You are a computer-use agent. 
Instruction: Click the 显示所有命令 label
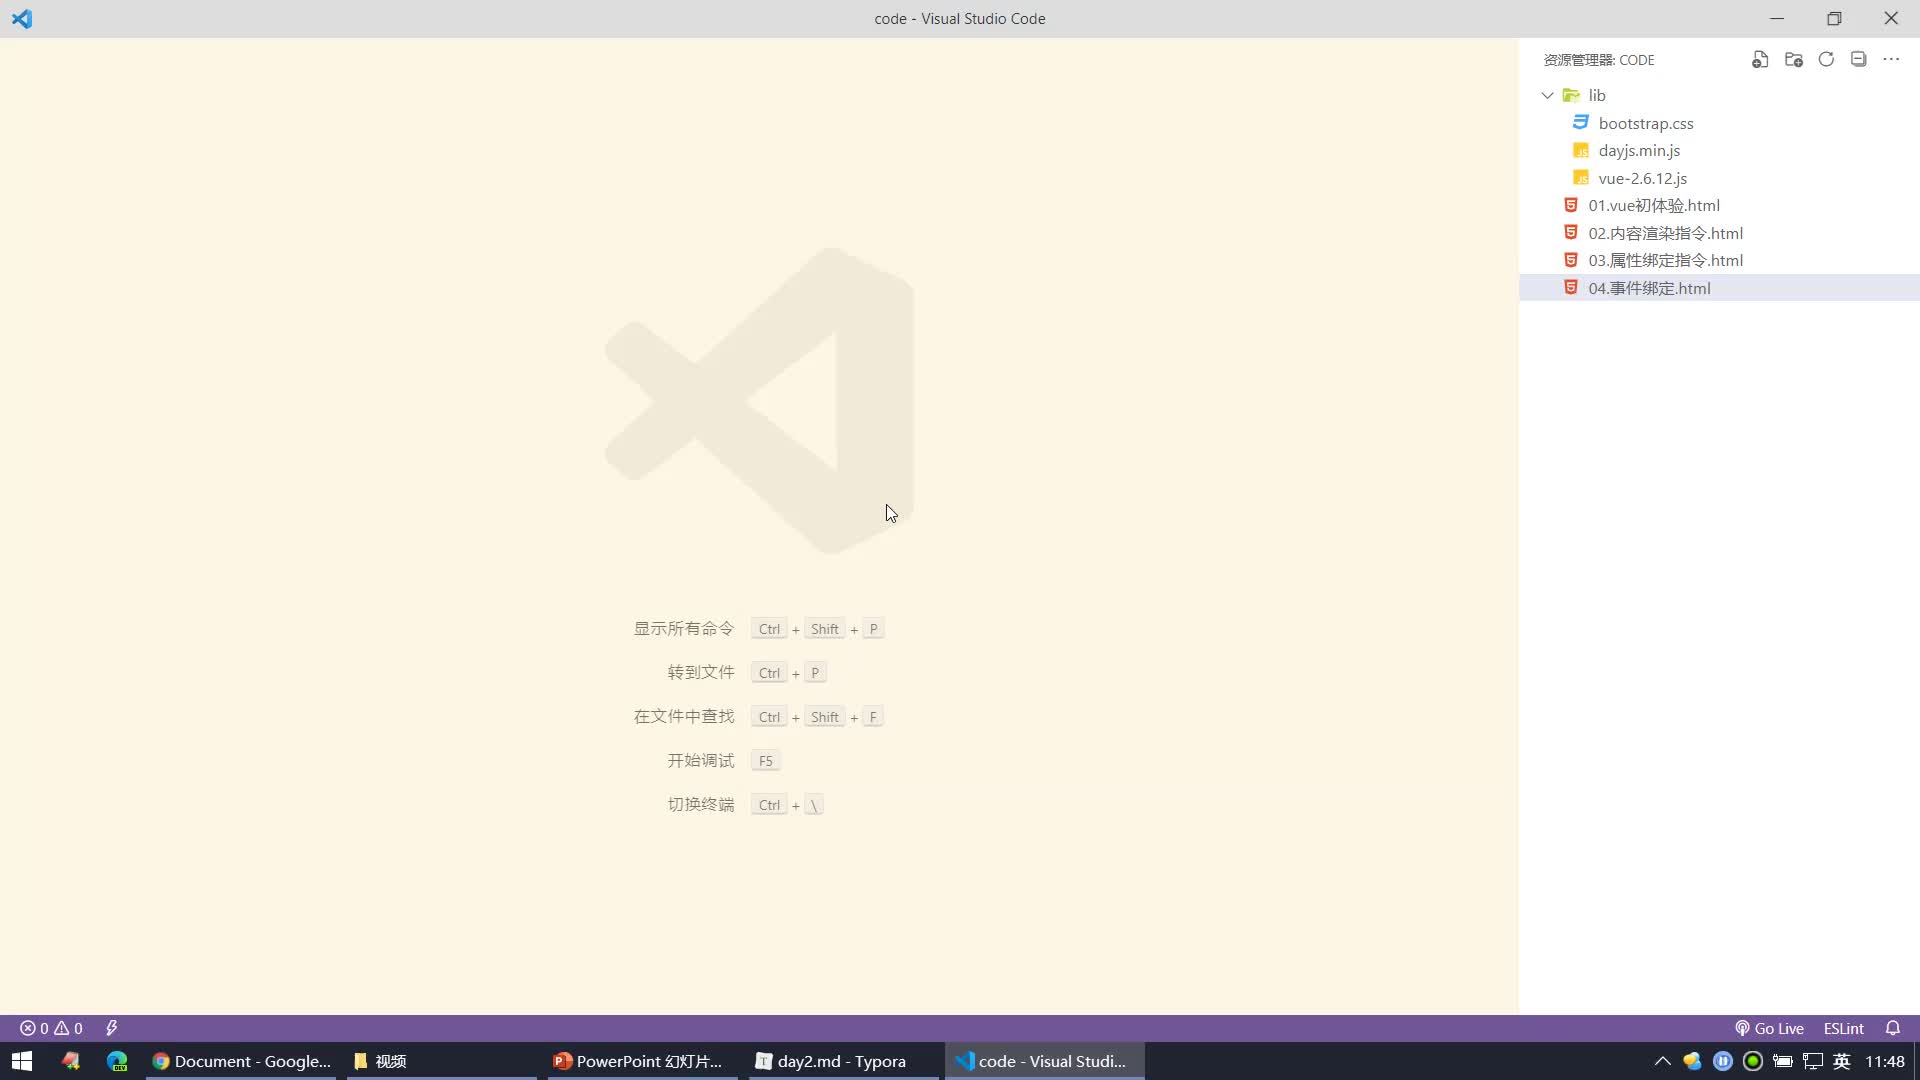(x=684, y=629)
